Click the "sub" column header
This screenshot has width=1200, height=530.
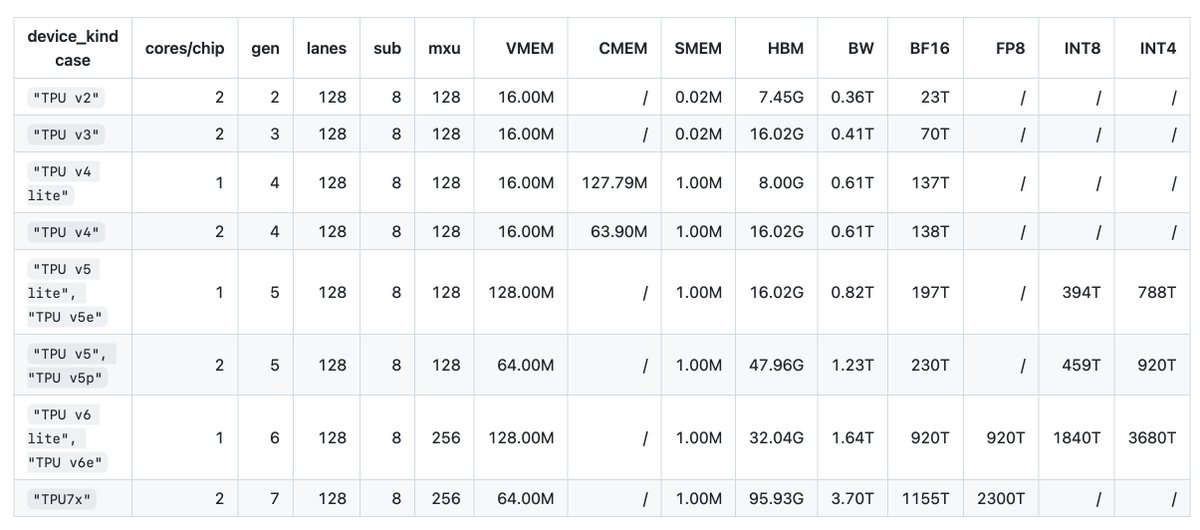click(x=387, y=47)
